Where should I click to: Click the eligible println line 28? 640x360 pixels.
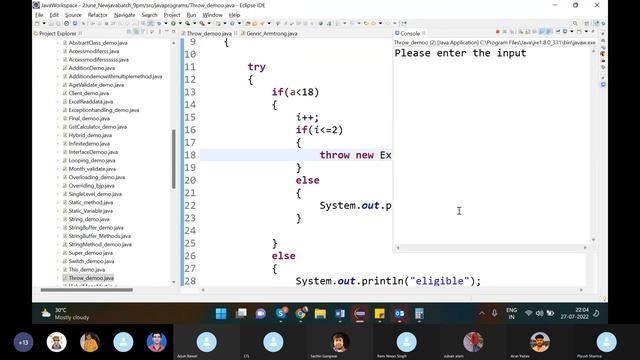point(388,281)
